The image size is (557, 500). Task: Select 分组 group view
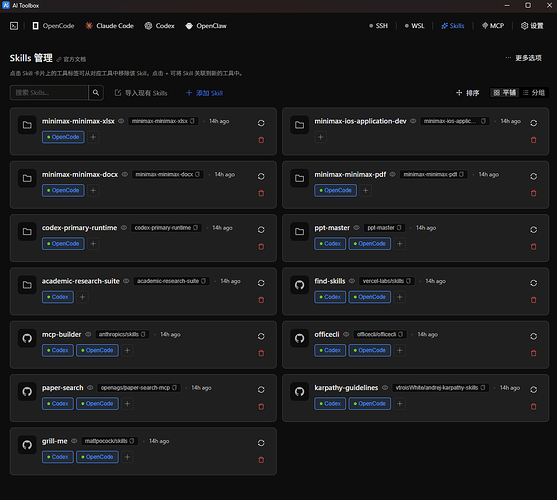tap(534, 93)
